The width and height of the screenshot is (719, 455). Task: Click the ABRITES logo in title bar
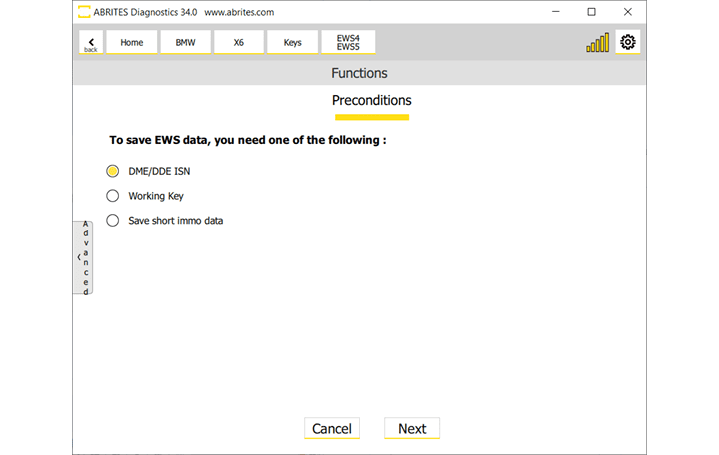pos(84,12)
